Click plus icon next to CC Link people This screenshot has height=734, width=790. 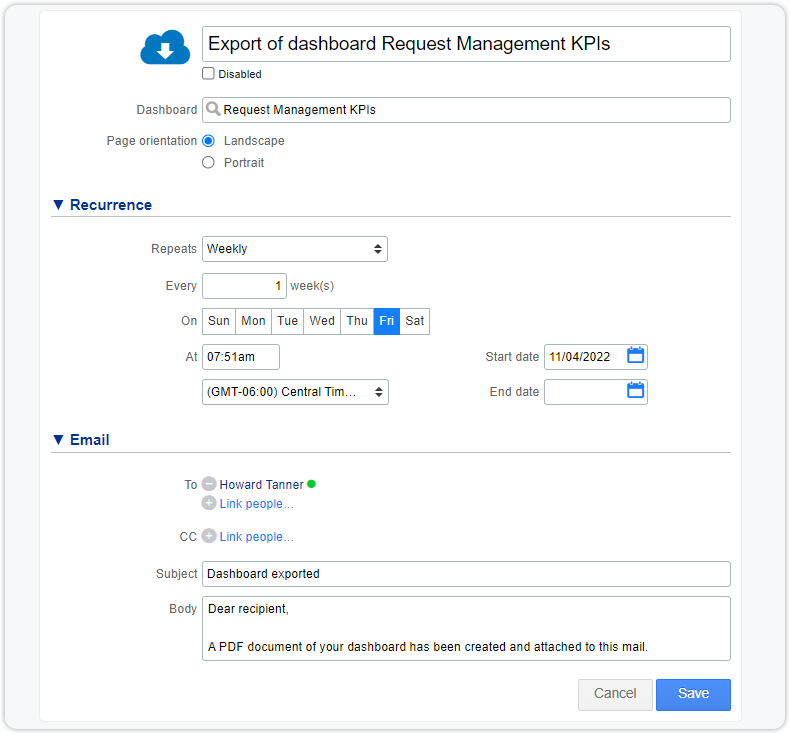209,536
